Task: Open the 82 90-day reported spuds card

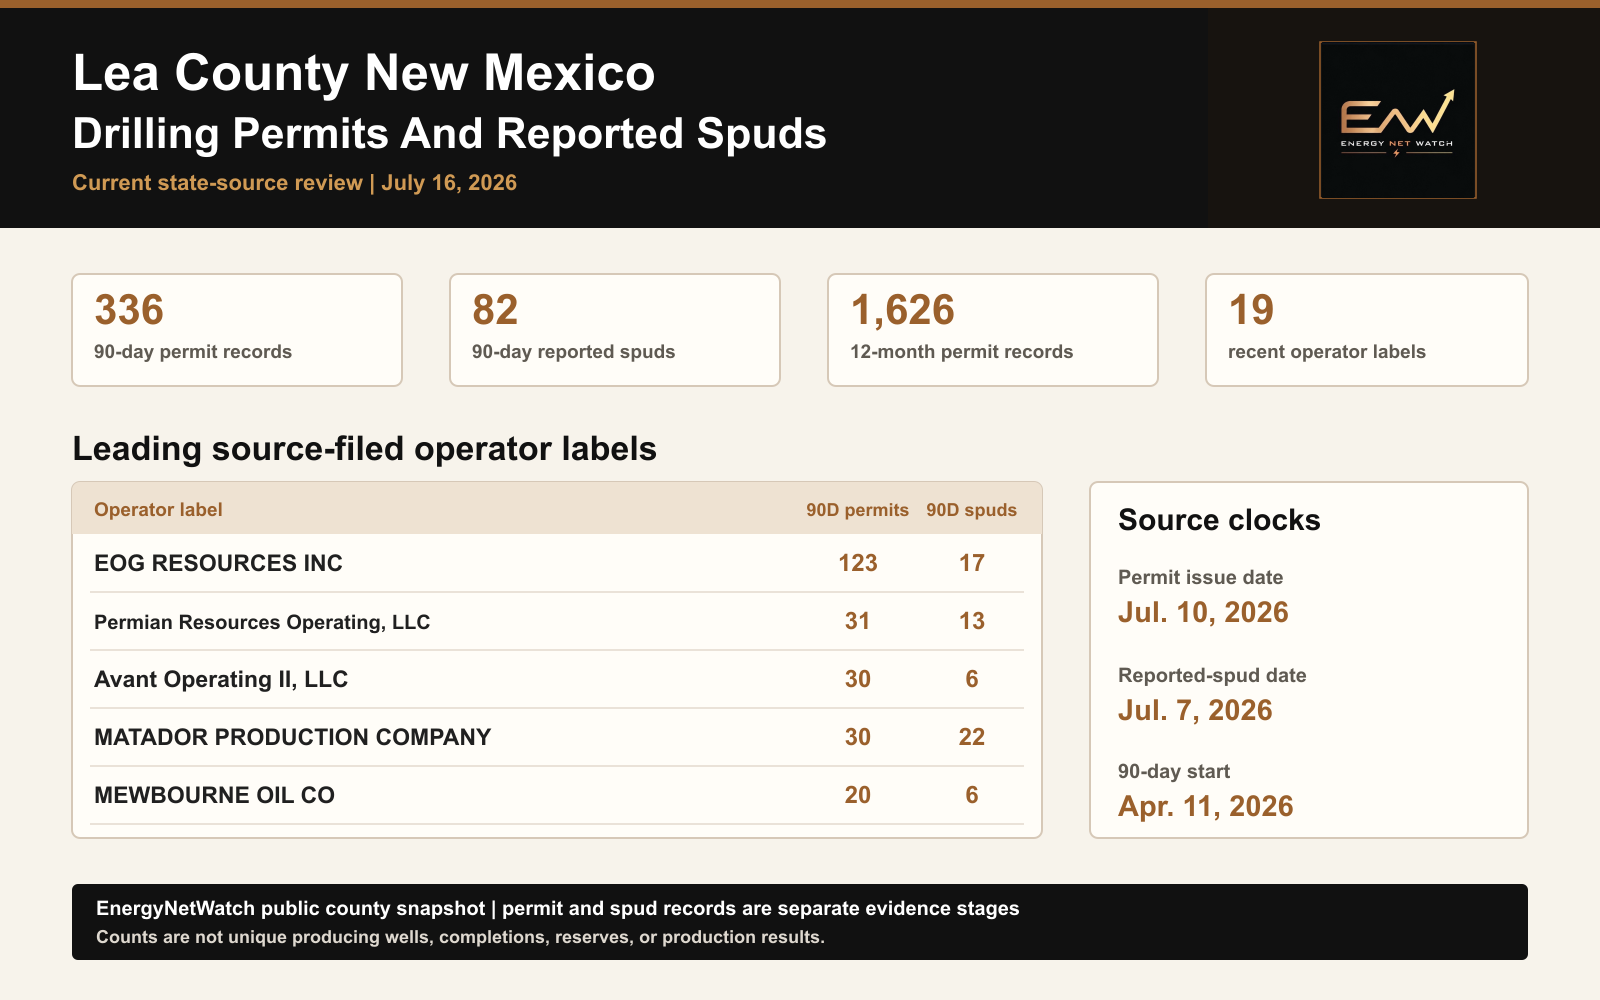Action: click(x=615, y=330)
